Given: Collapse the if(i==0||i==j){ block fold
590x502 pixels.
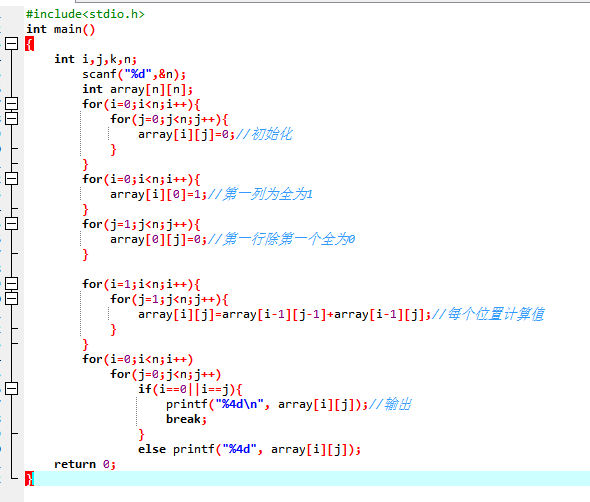Looking at the screenshot, I should pyautogui.click(x=11, y=388).
